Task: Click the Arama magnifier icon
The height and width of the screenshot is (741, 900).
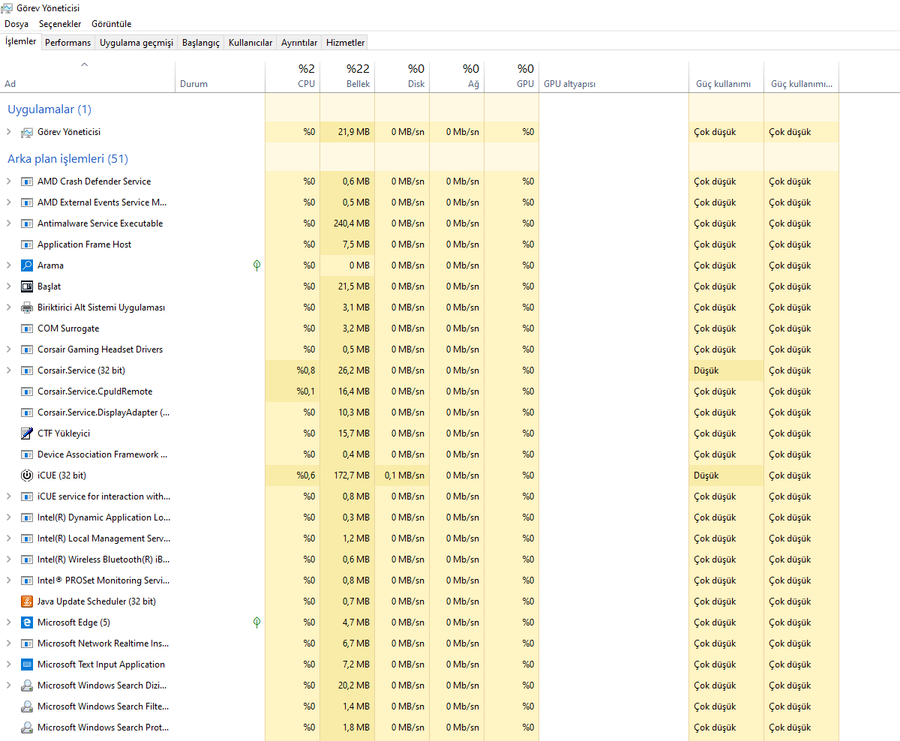Action: pos(26,265)
